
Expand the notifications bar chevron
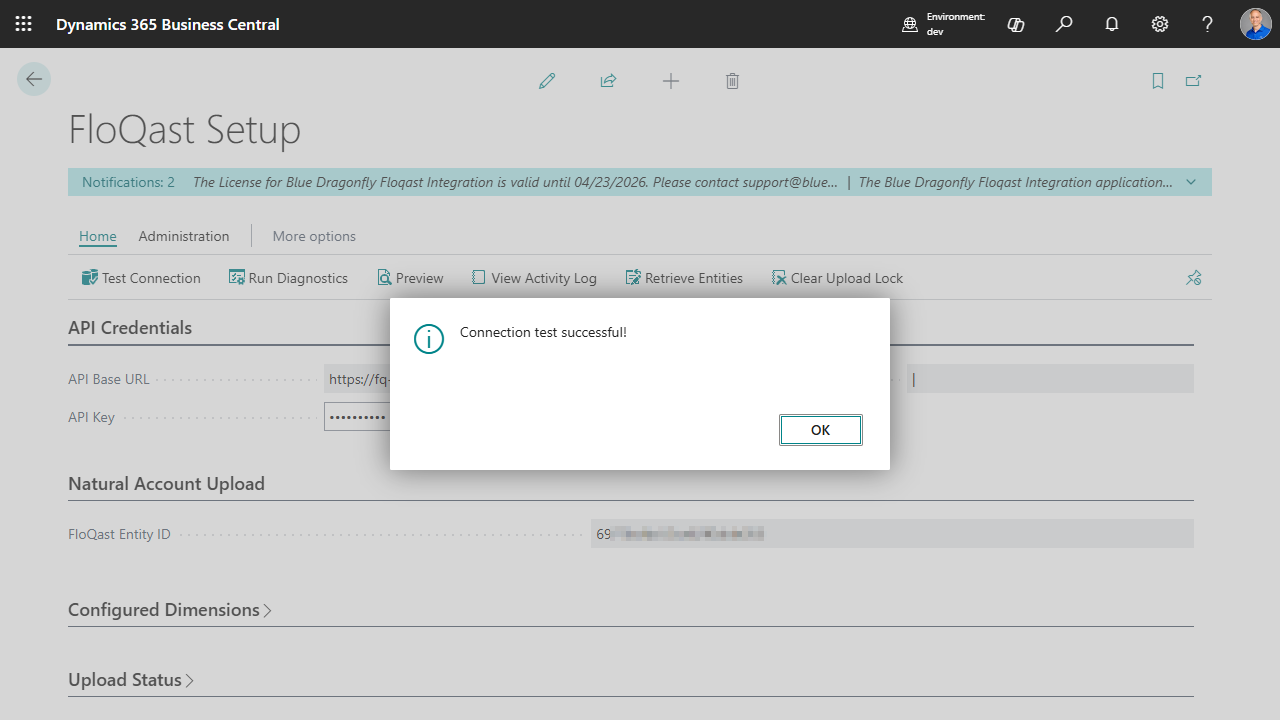[1191, 182]
